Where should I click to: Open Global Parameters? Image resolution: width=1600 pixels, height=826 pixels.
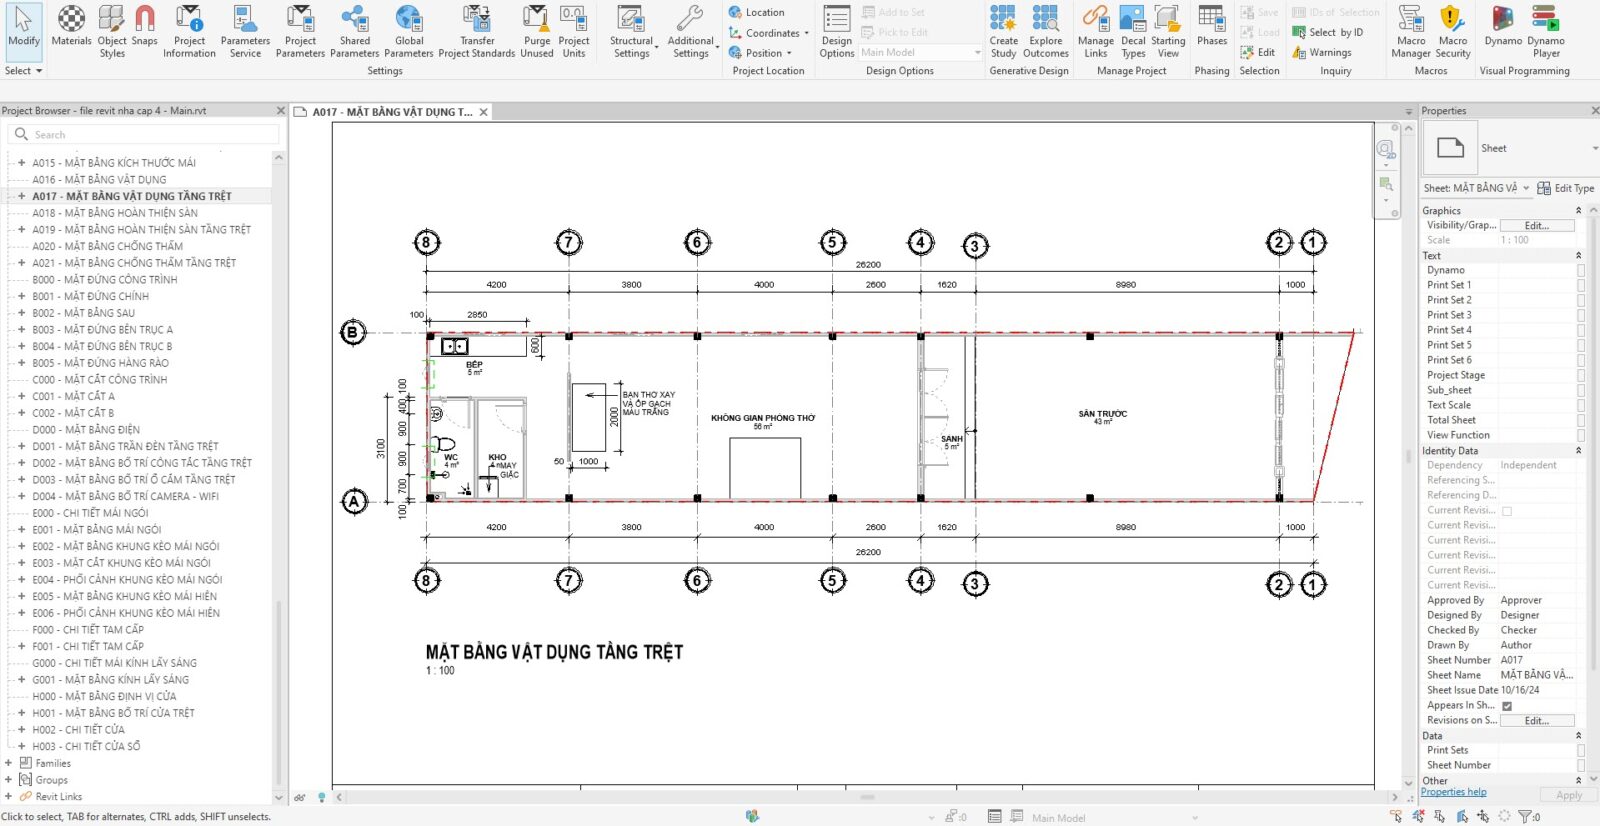click(x=408, y=32)
